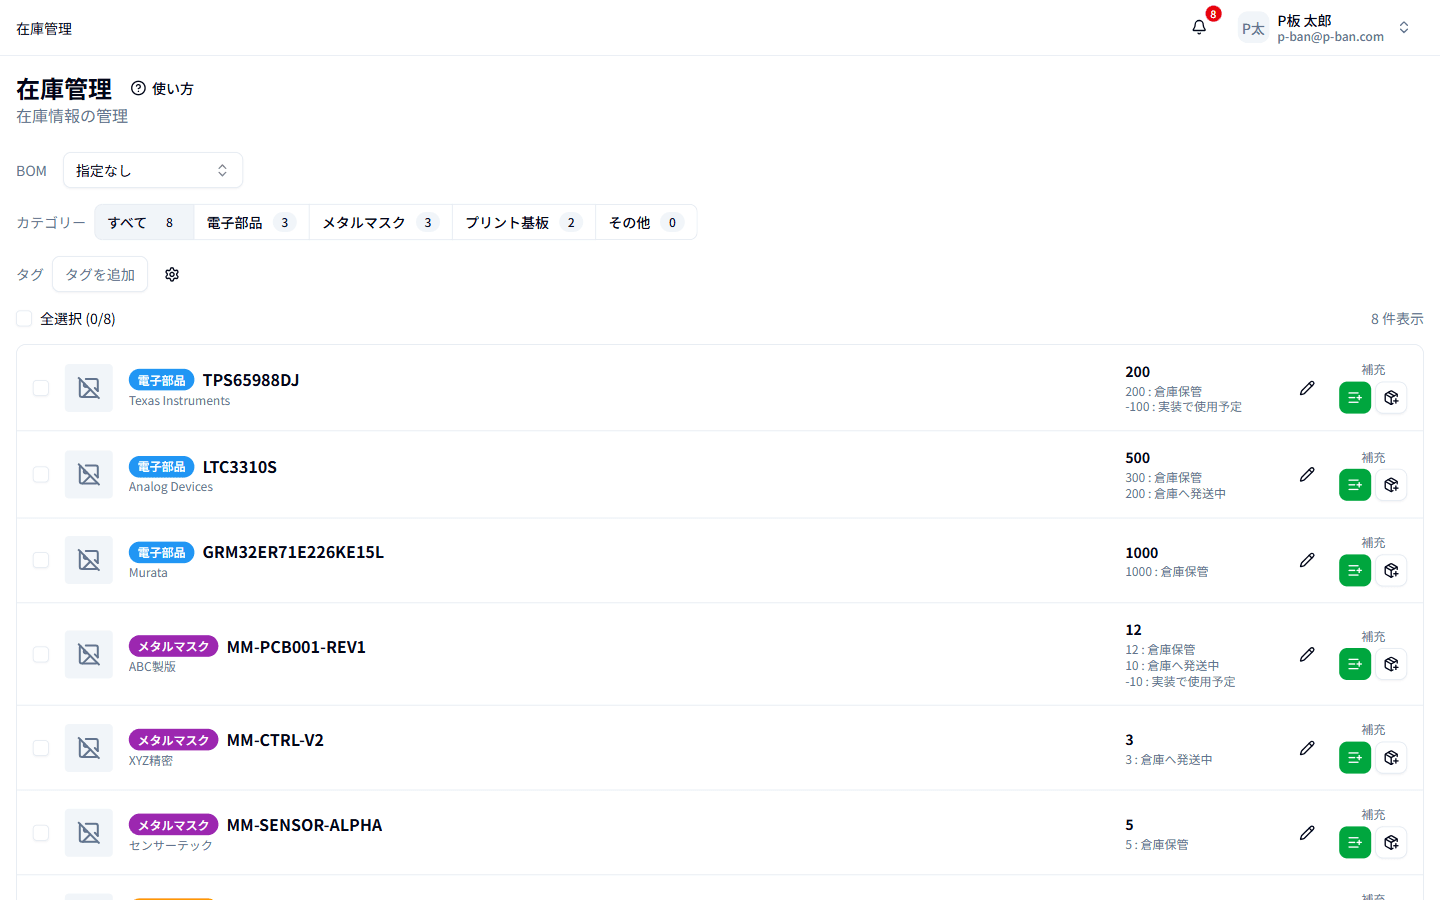Open the notifications bell
This screenshot has height=900, width=1440.
pos(1199,28)
